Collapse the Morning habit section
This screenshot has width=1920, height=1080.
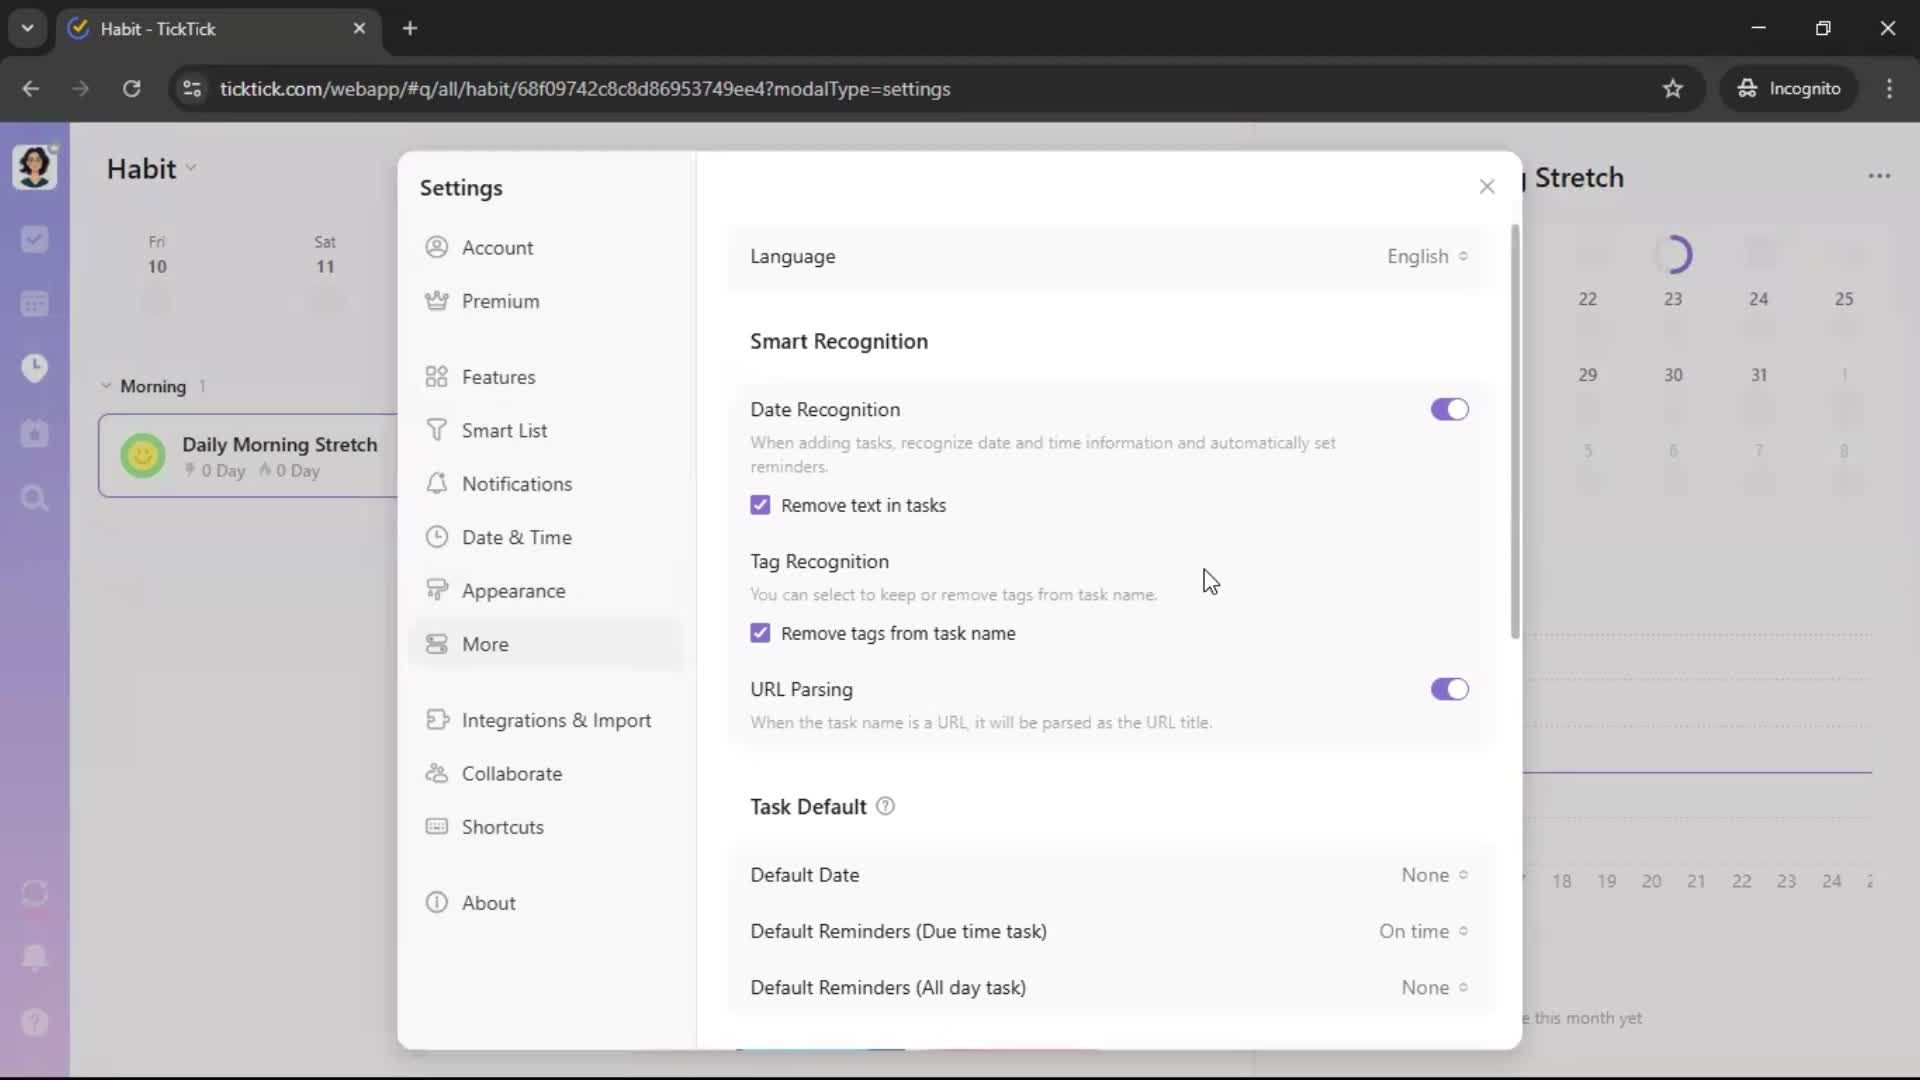click(106, 386)
